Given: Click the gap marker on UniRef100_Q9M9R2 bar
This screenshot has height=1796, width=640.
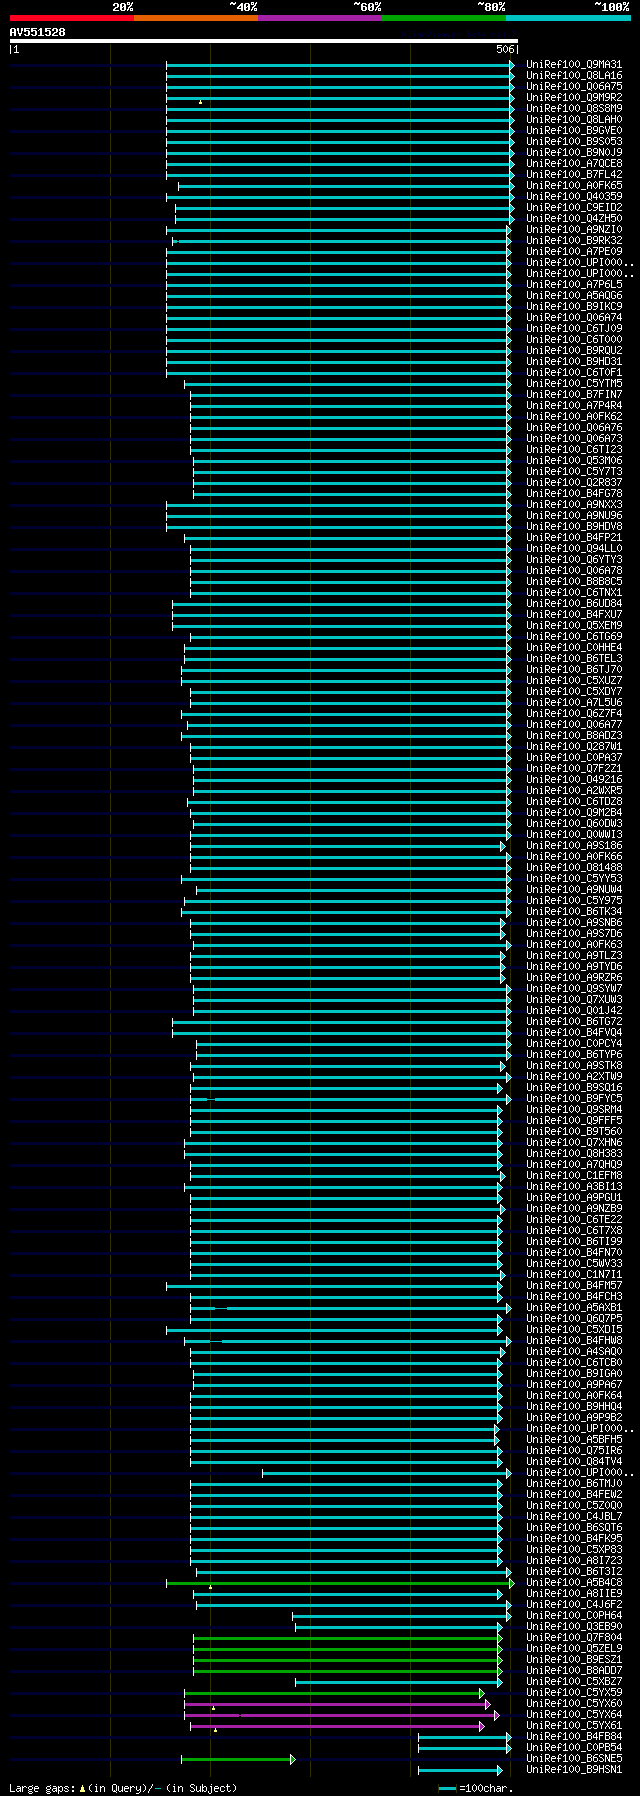Looking at the screenshot, I should pos(200,102).
